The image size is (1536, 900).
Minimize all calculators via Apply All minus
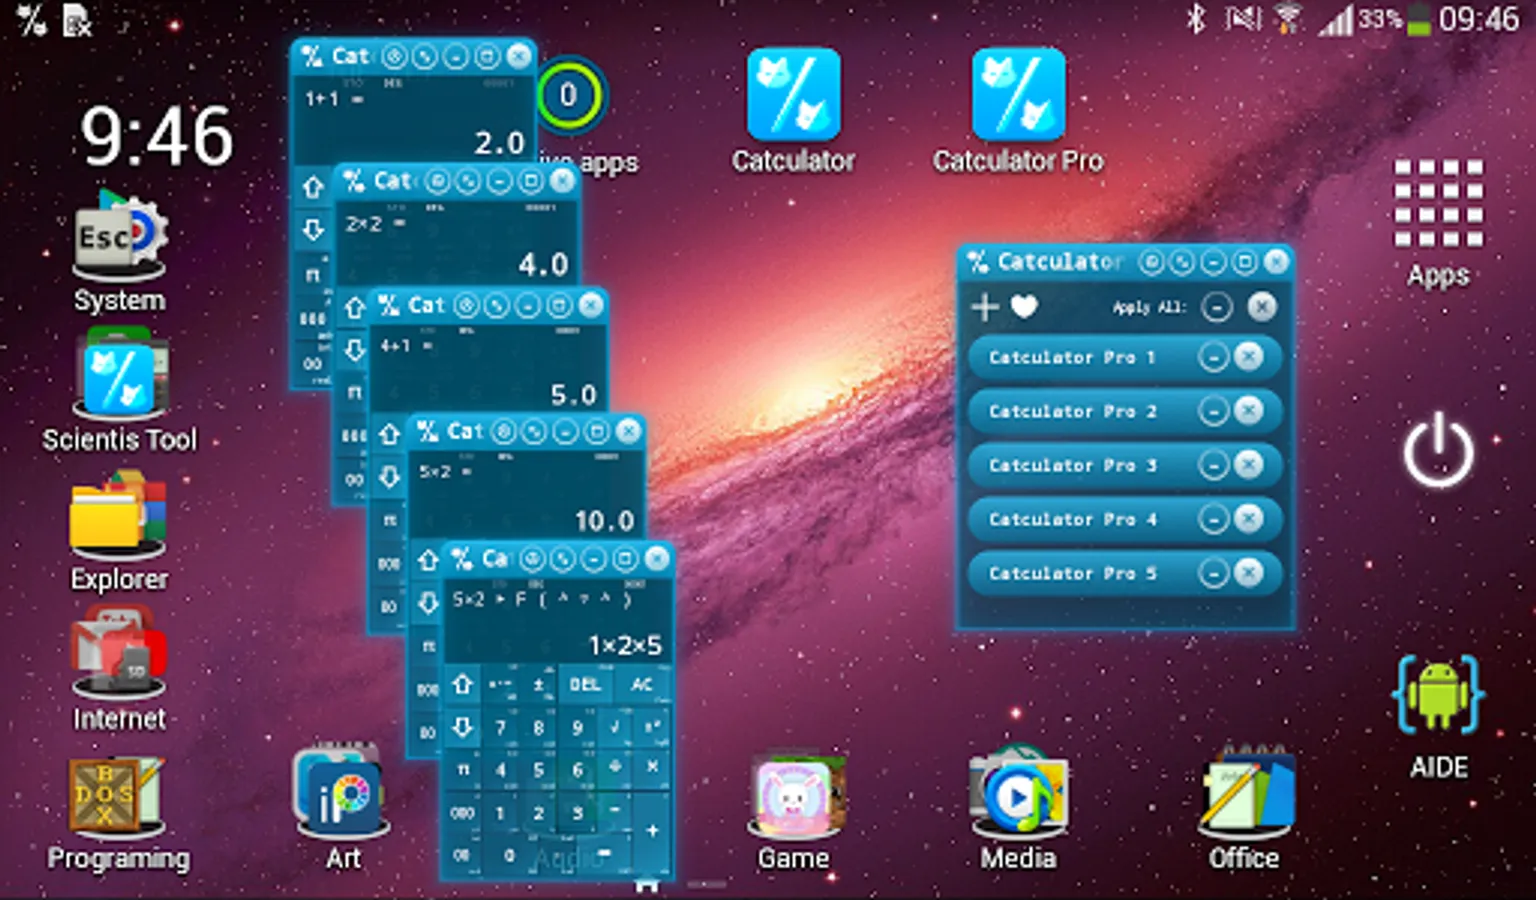pyautogui.click(x=1216, y=306)
